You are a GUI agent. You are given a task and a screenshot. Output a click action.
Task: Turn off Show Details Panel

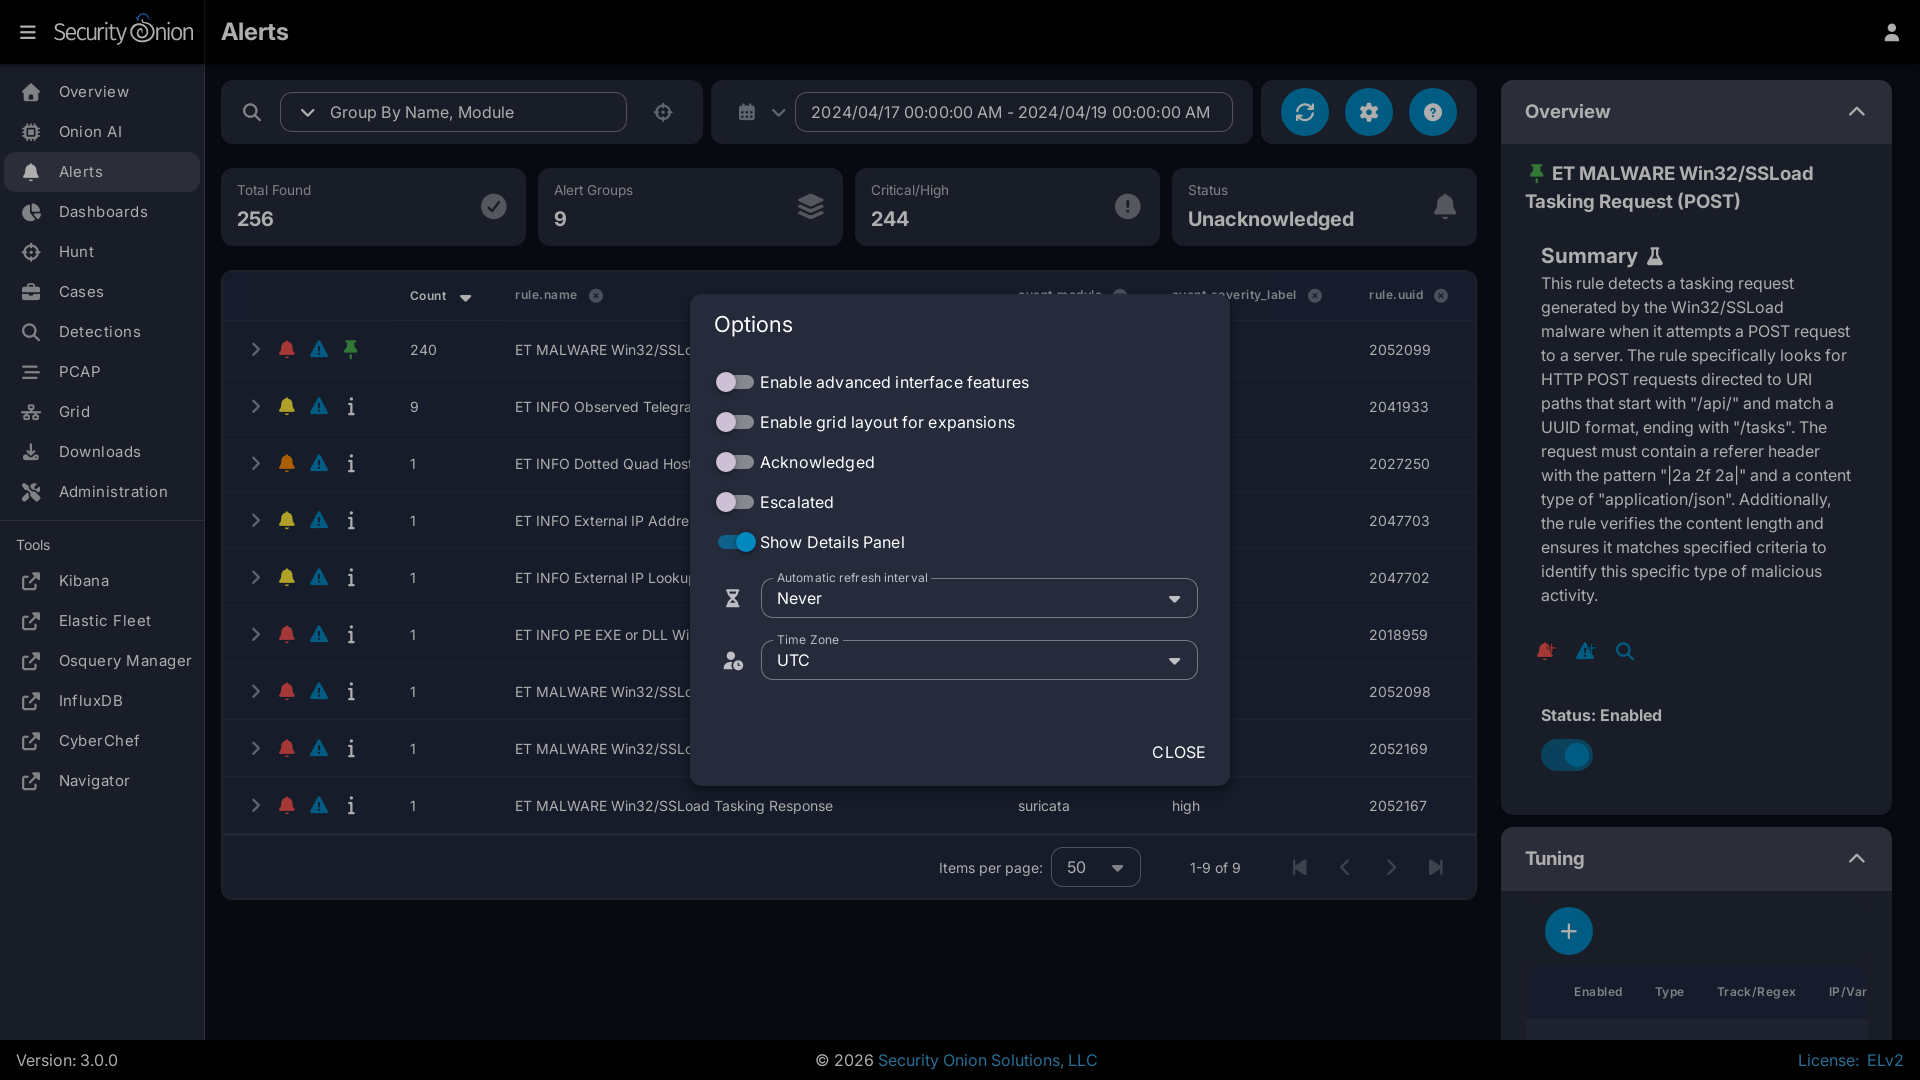click(737, 542)
